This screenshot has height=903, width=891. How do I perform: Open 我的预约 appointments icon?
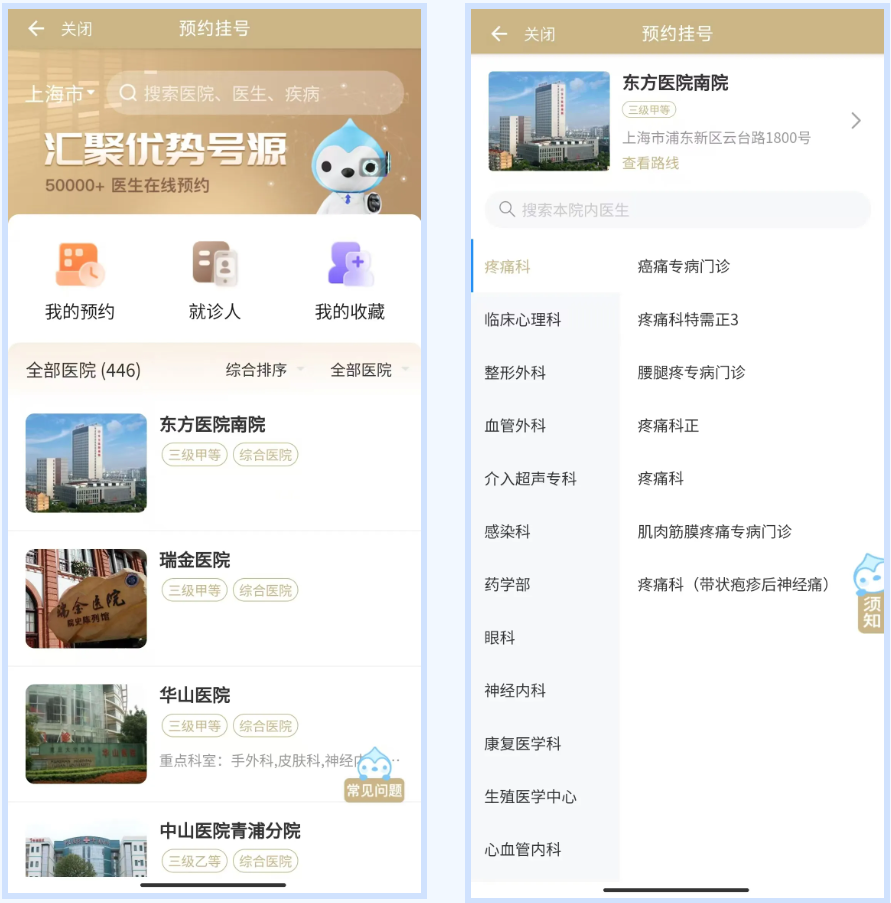coord(80,265)
